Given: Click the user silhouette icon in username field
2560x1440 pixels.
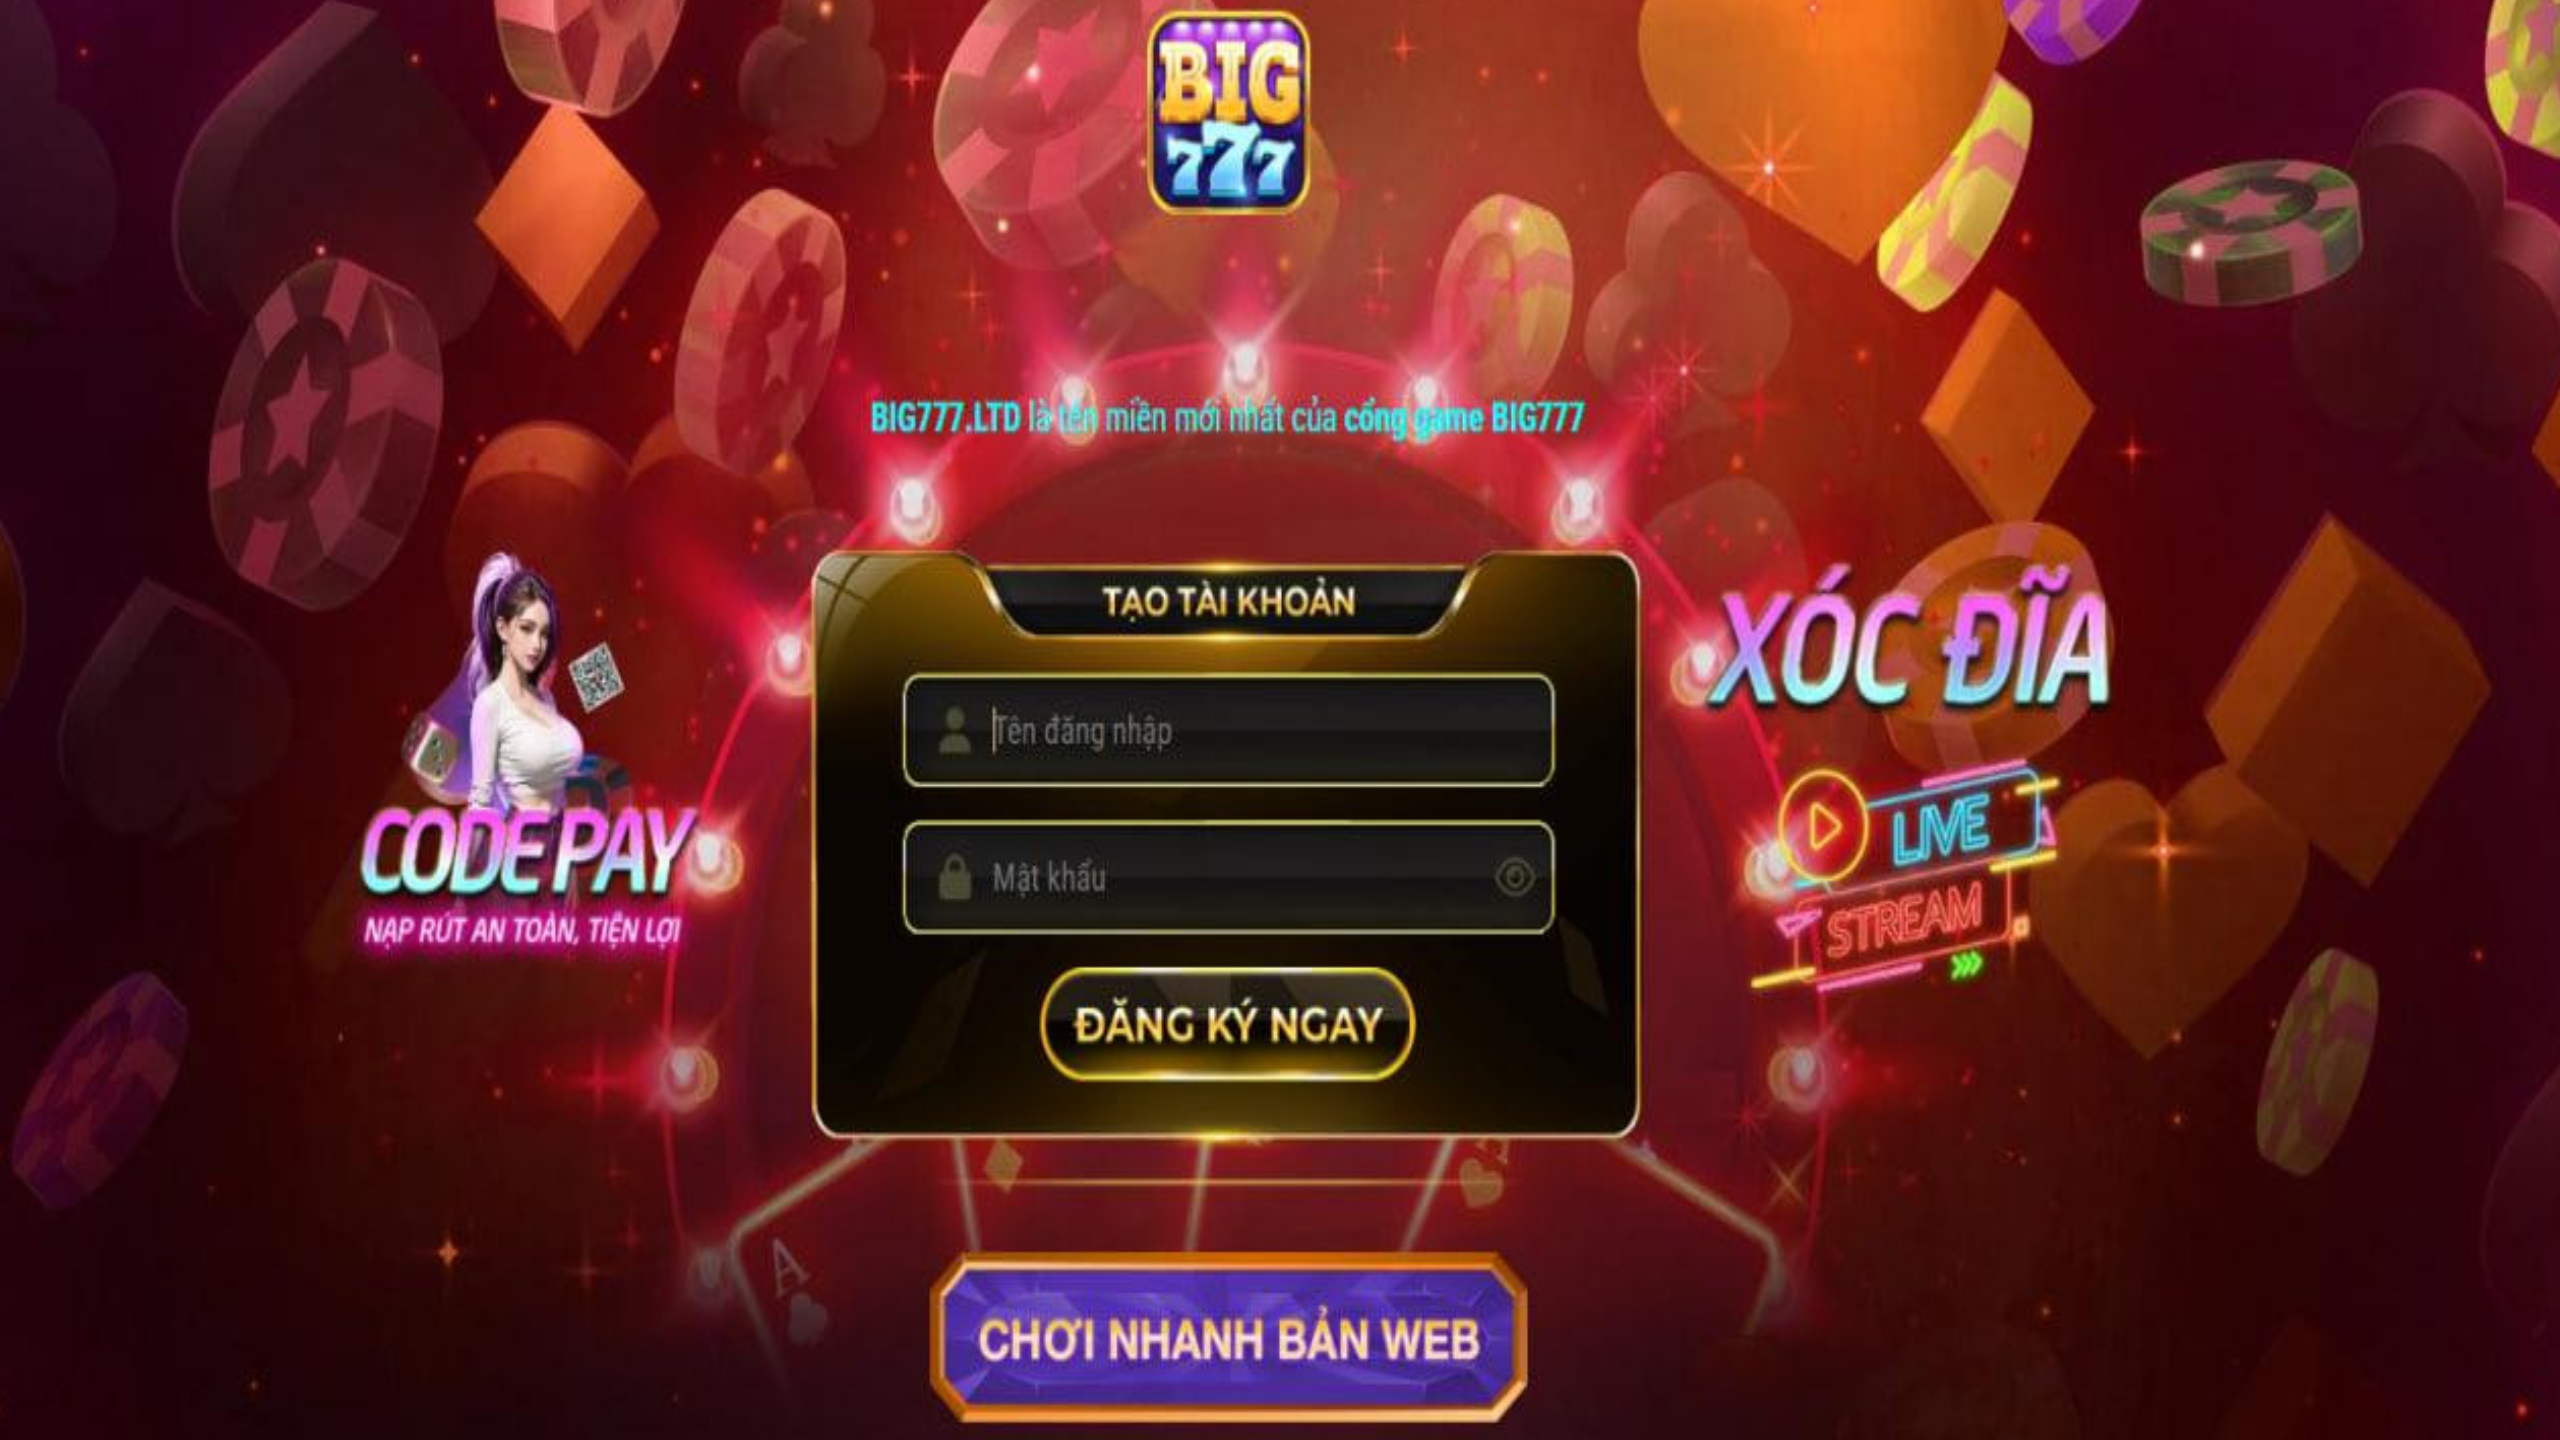Looking at the screenshot, I should pyautogui.click(x=955, y=730).
